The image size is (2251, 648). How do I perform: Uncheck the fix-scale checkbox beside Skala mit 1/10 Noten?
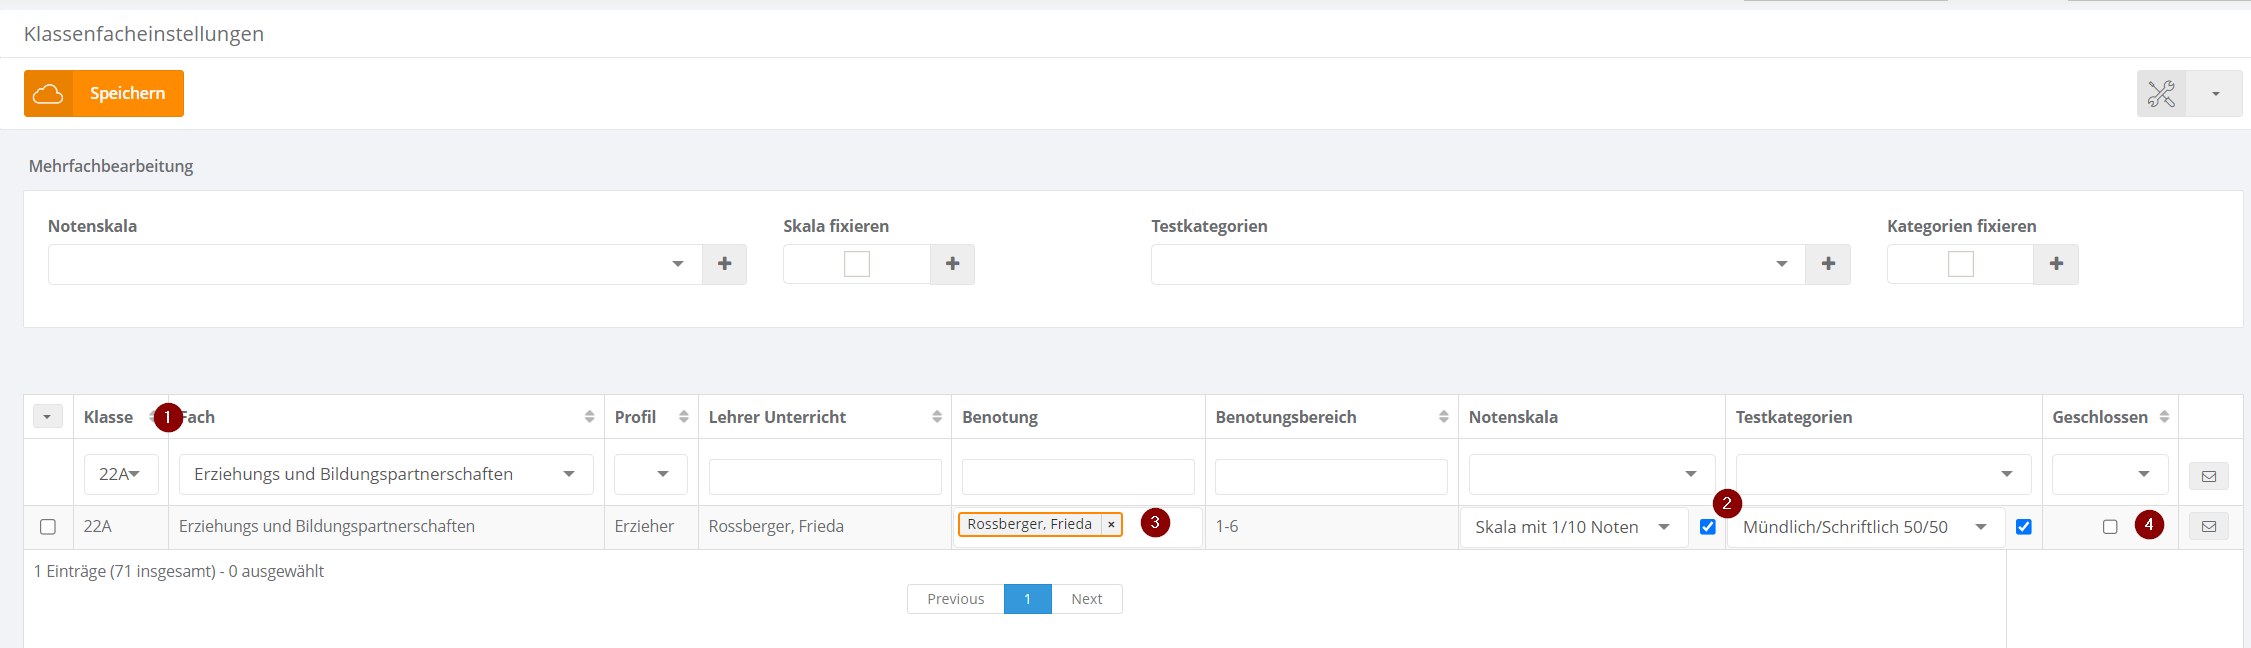pos(1708,527)
